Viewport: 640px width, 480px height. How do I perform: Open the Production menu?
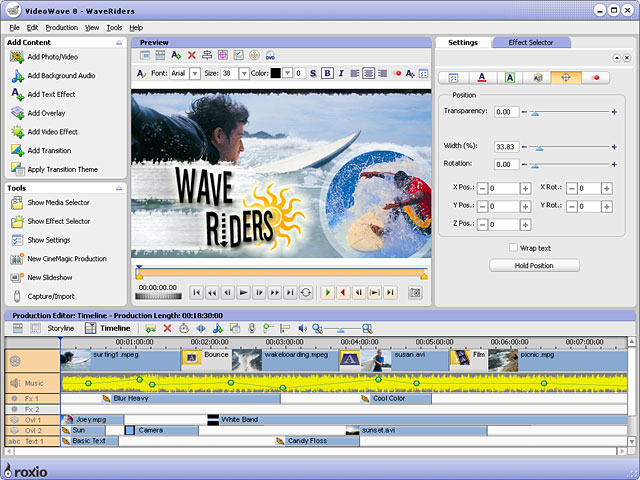pos(61,27)
